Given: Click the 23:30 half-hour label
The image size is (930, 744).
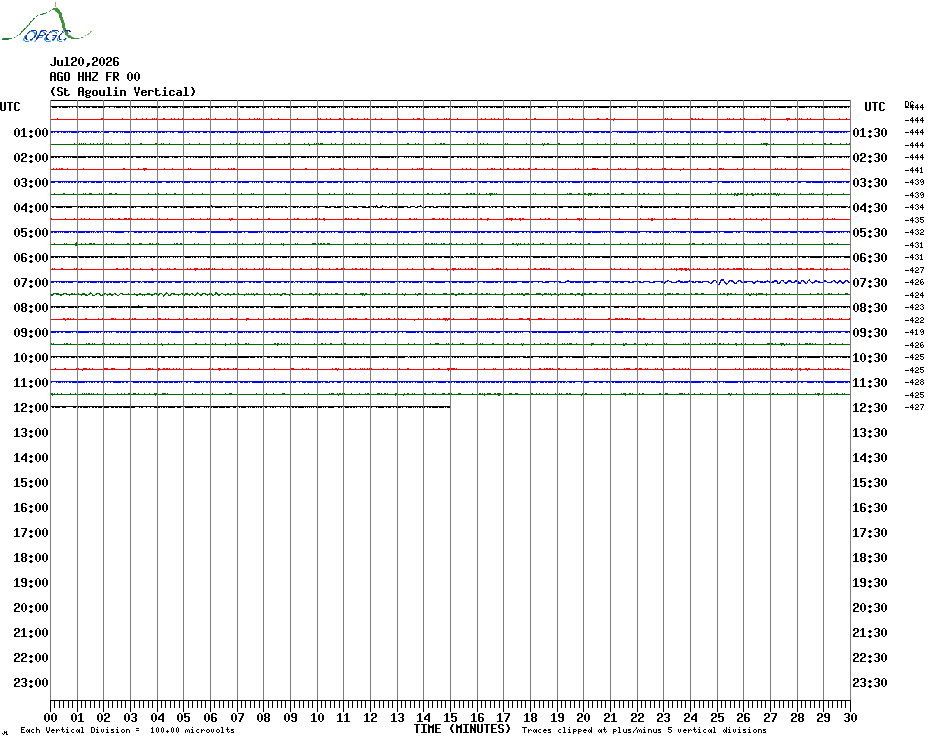Looking at the screenshot, I should pyautogui.click(x=870, y=683).
